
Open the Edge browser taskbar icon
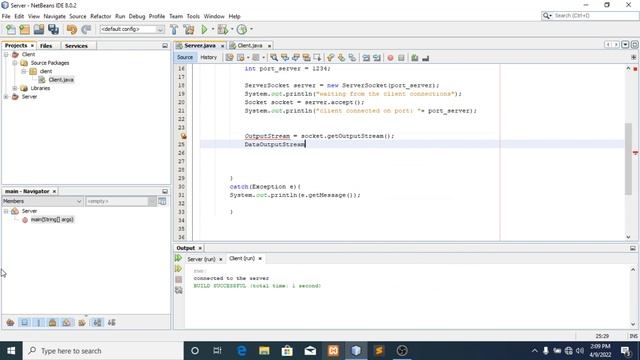(x=241, y=351)
